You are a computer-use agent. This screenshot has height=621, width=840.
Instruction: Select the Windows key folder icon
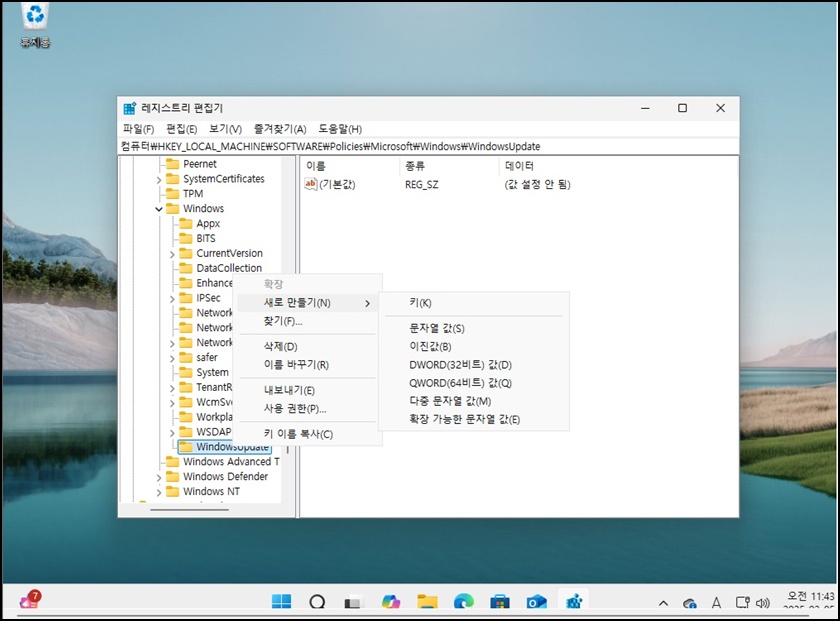tap(172, 208)
